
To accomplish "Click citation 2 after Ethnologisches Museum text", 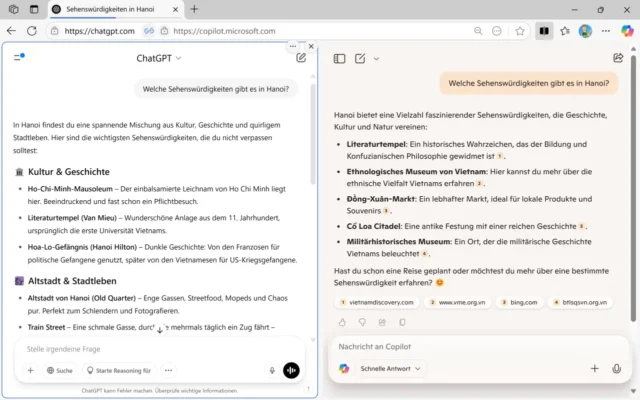I will [x=479, y=184].
